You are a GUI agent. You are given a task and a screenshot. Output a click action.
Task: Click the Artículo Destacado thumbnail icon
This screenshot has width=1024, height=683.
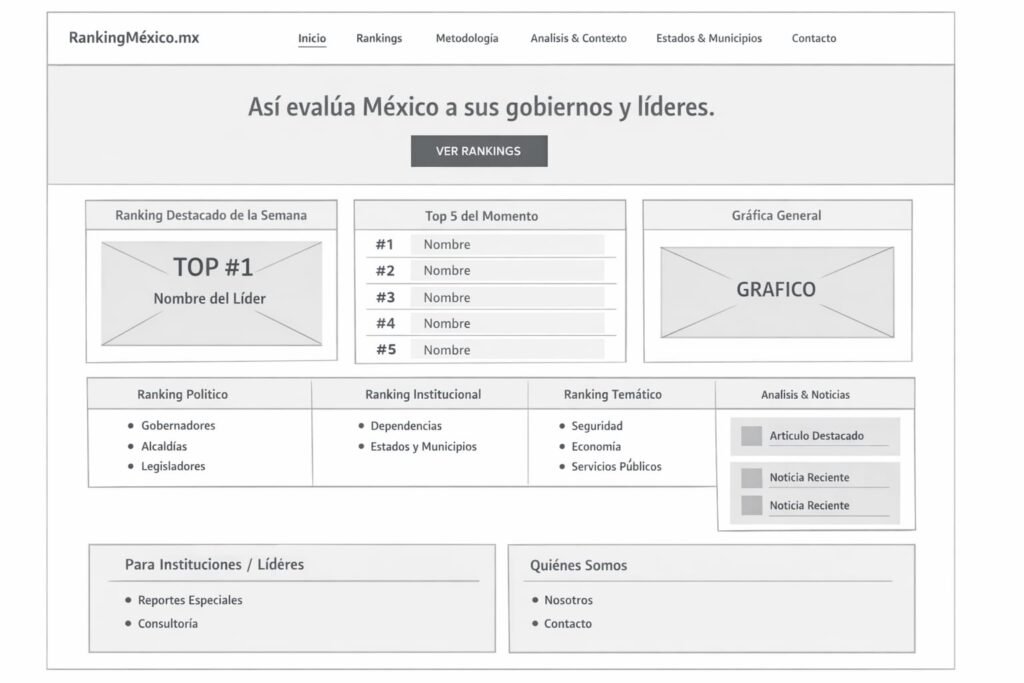pos(751,436)
